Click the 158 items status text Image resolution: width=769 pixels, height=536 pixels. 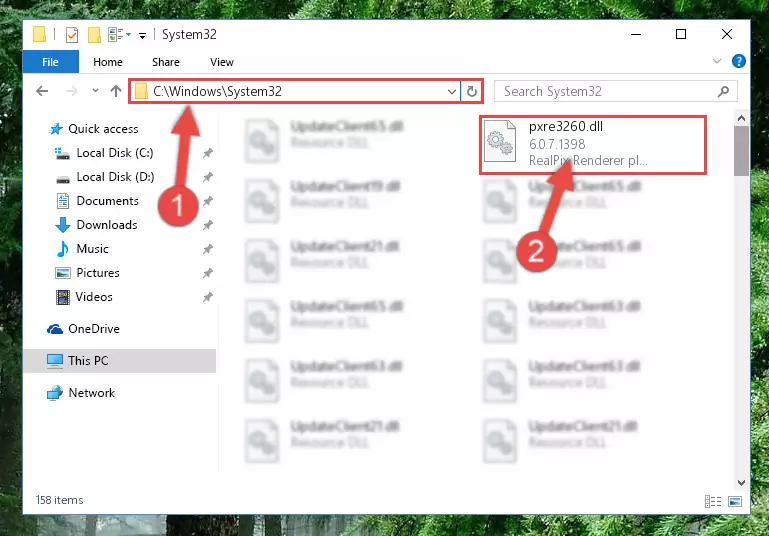point(59,500)
